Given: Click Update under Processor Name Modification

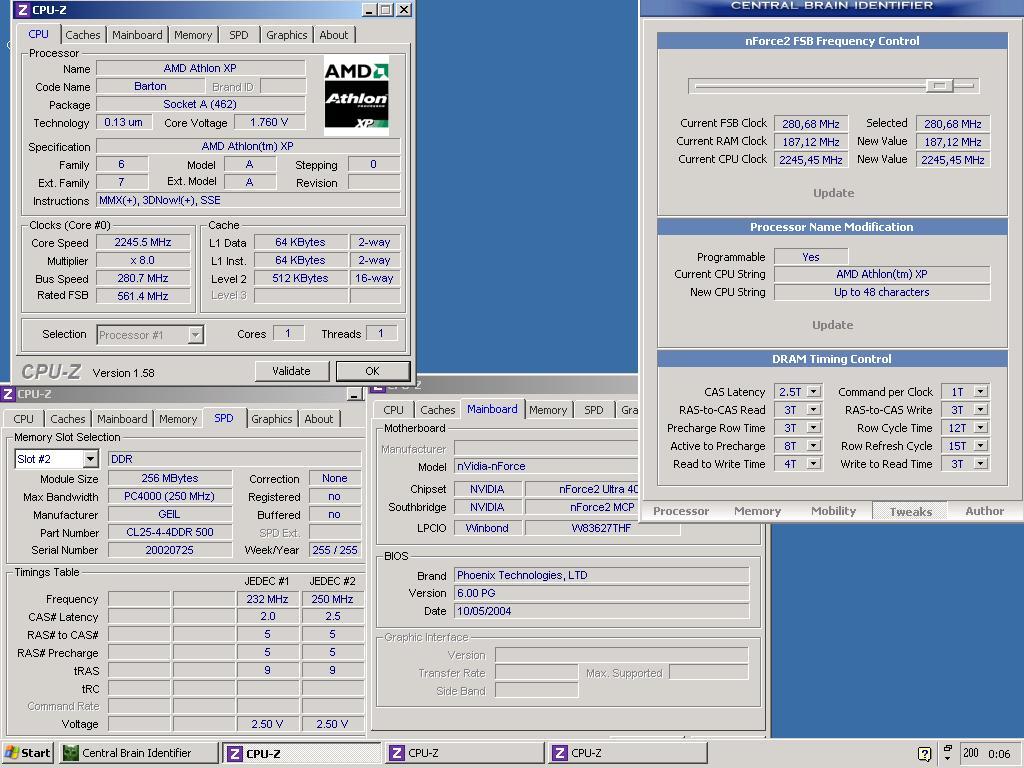Looking at the screenshot, I should click(833, 325).
